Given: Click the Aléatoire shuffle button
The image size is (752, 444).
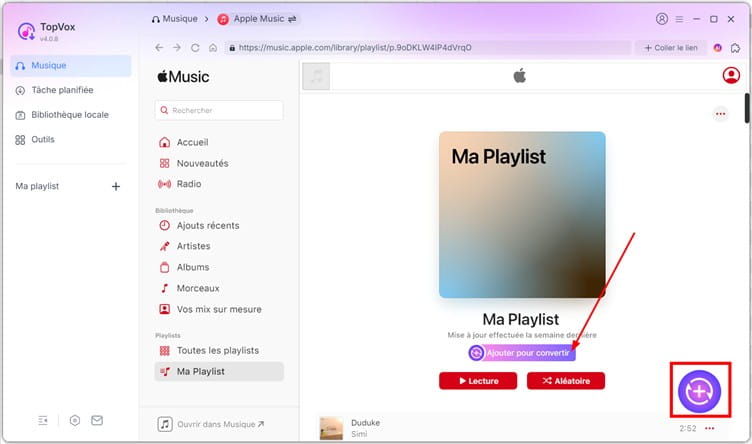Looking at the screenshot, I should [566, 381].
